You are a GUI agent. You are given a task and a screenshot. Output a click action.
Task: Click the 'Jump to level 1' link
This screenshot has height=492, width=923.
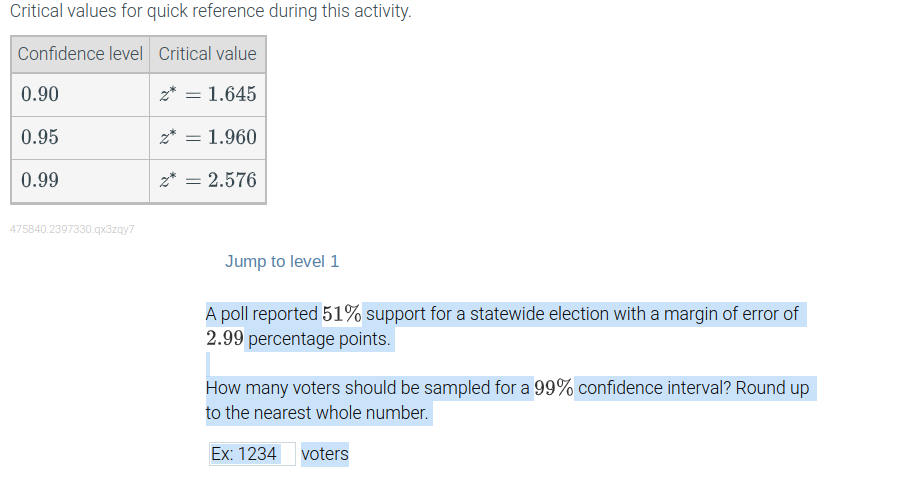click(282, 261)
